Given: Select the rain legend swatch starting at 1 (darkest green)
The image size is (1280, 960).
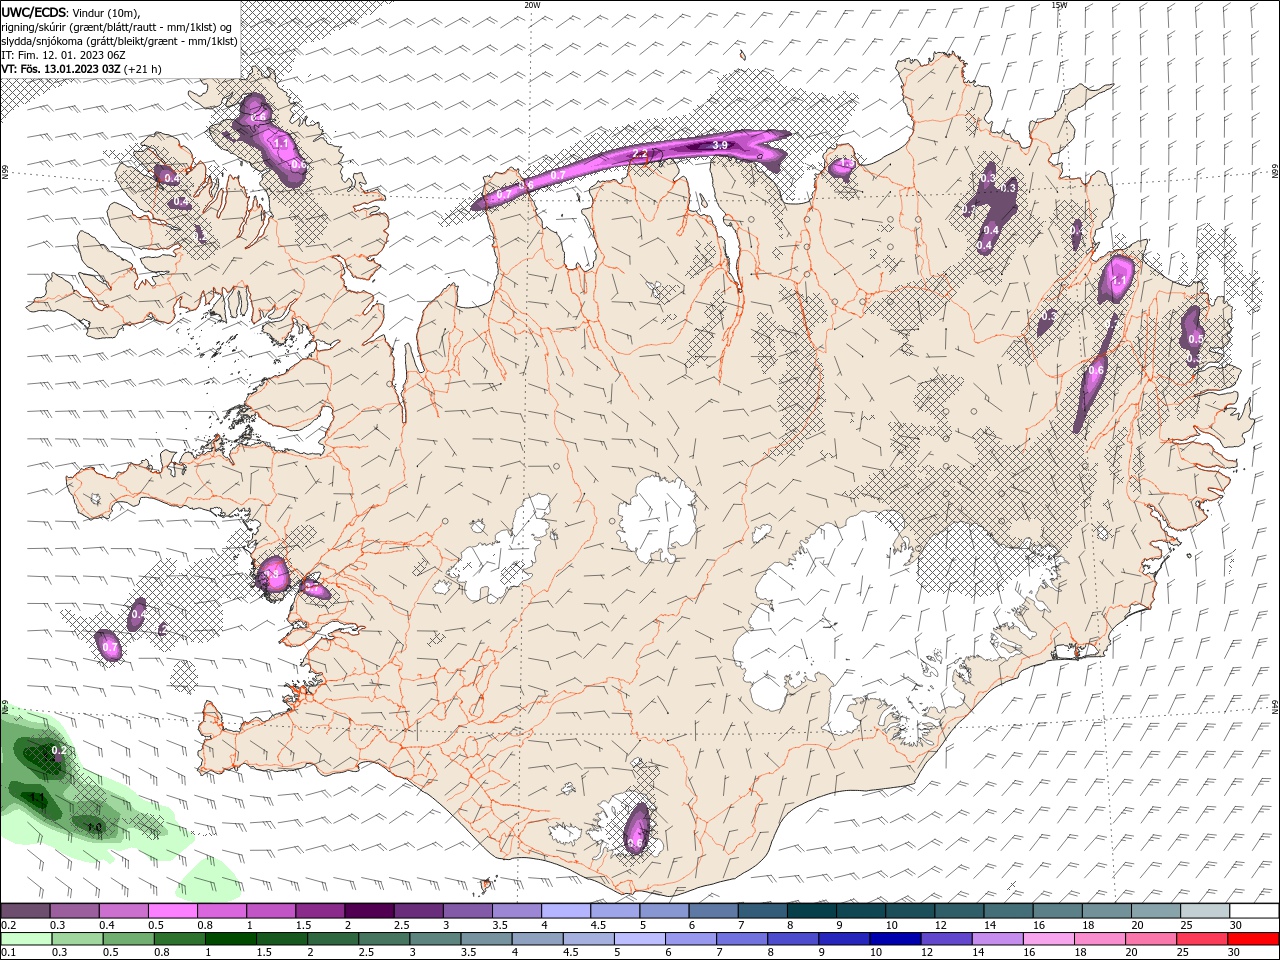Looking at the screenshot, I should (x=231, y=939).
